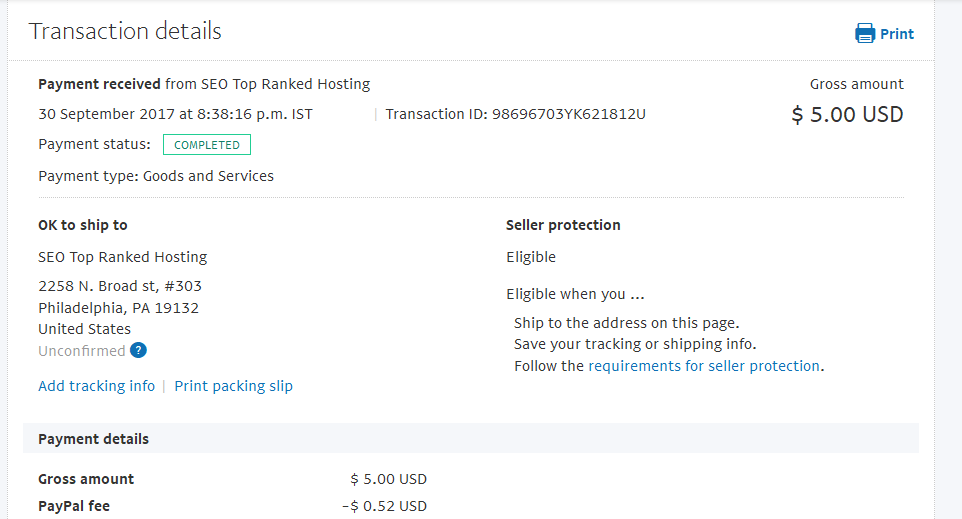Click the PayPal fee amount of -$0.52 USD
The width and height of the screenshot is (962, 519).
click(384, 506)
